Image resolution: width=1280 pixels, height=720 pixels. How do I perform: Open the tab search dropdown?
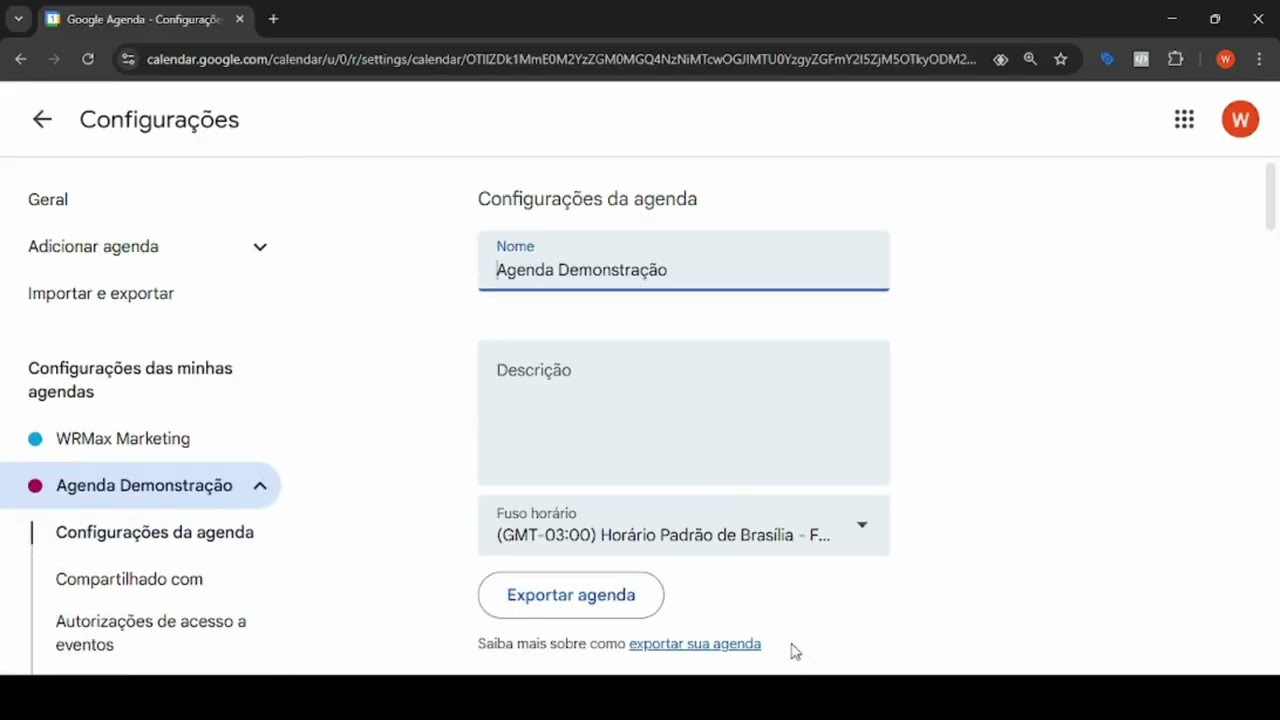(18, 19)
